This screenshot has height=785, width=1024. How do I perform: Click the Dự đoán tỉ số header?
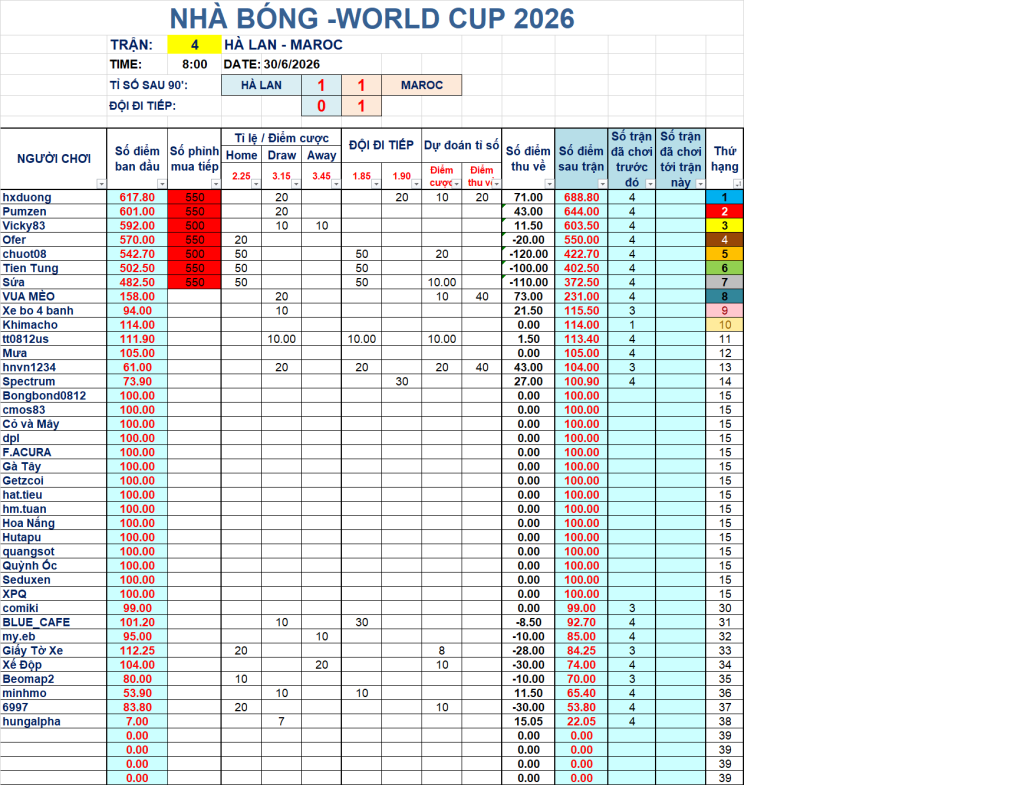tap(462, 145)
